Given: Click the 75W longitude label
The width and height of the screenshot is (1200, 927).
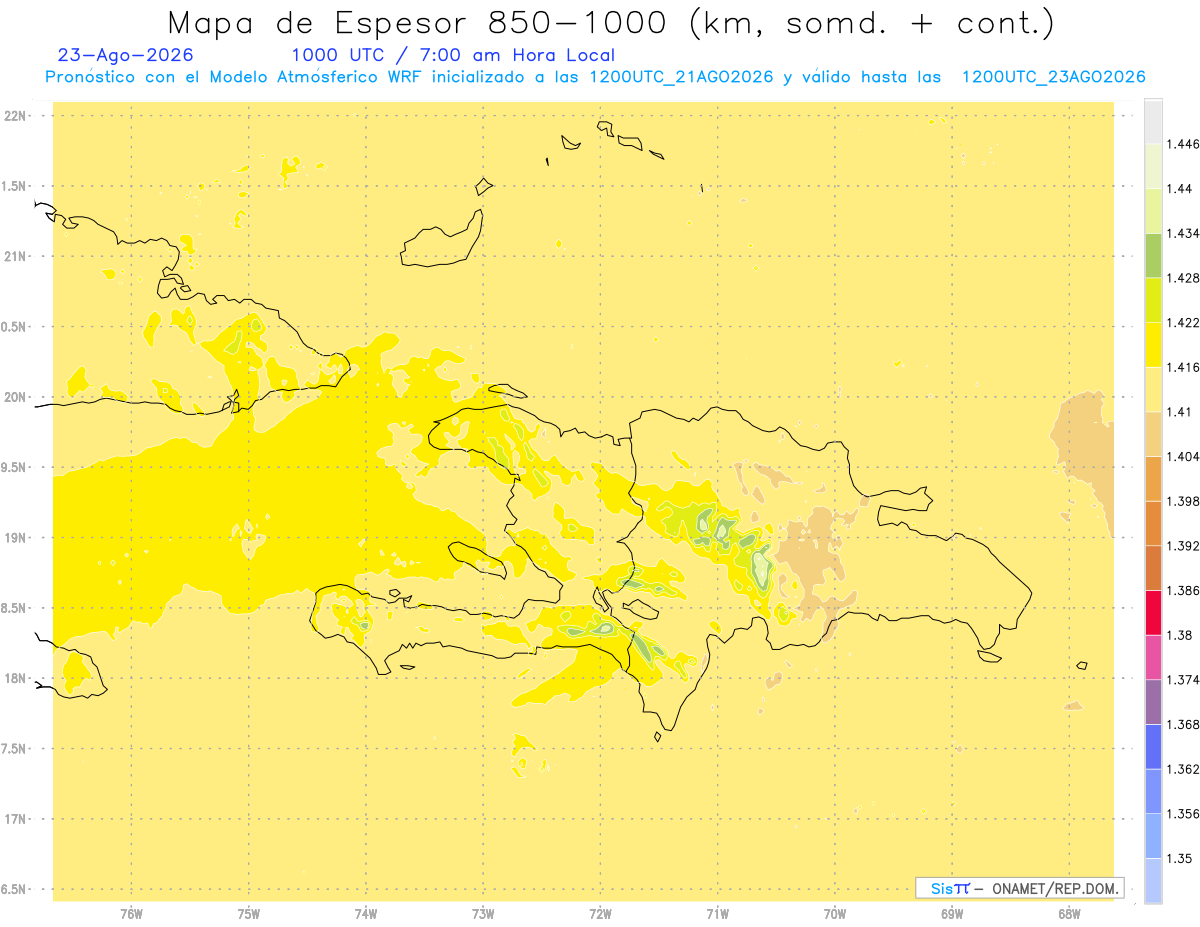Looking at the screenshot, I should click(x=249, y=914).
